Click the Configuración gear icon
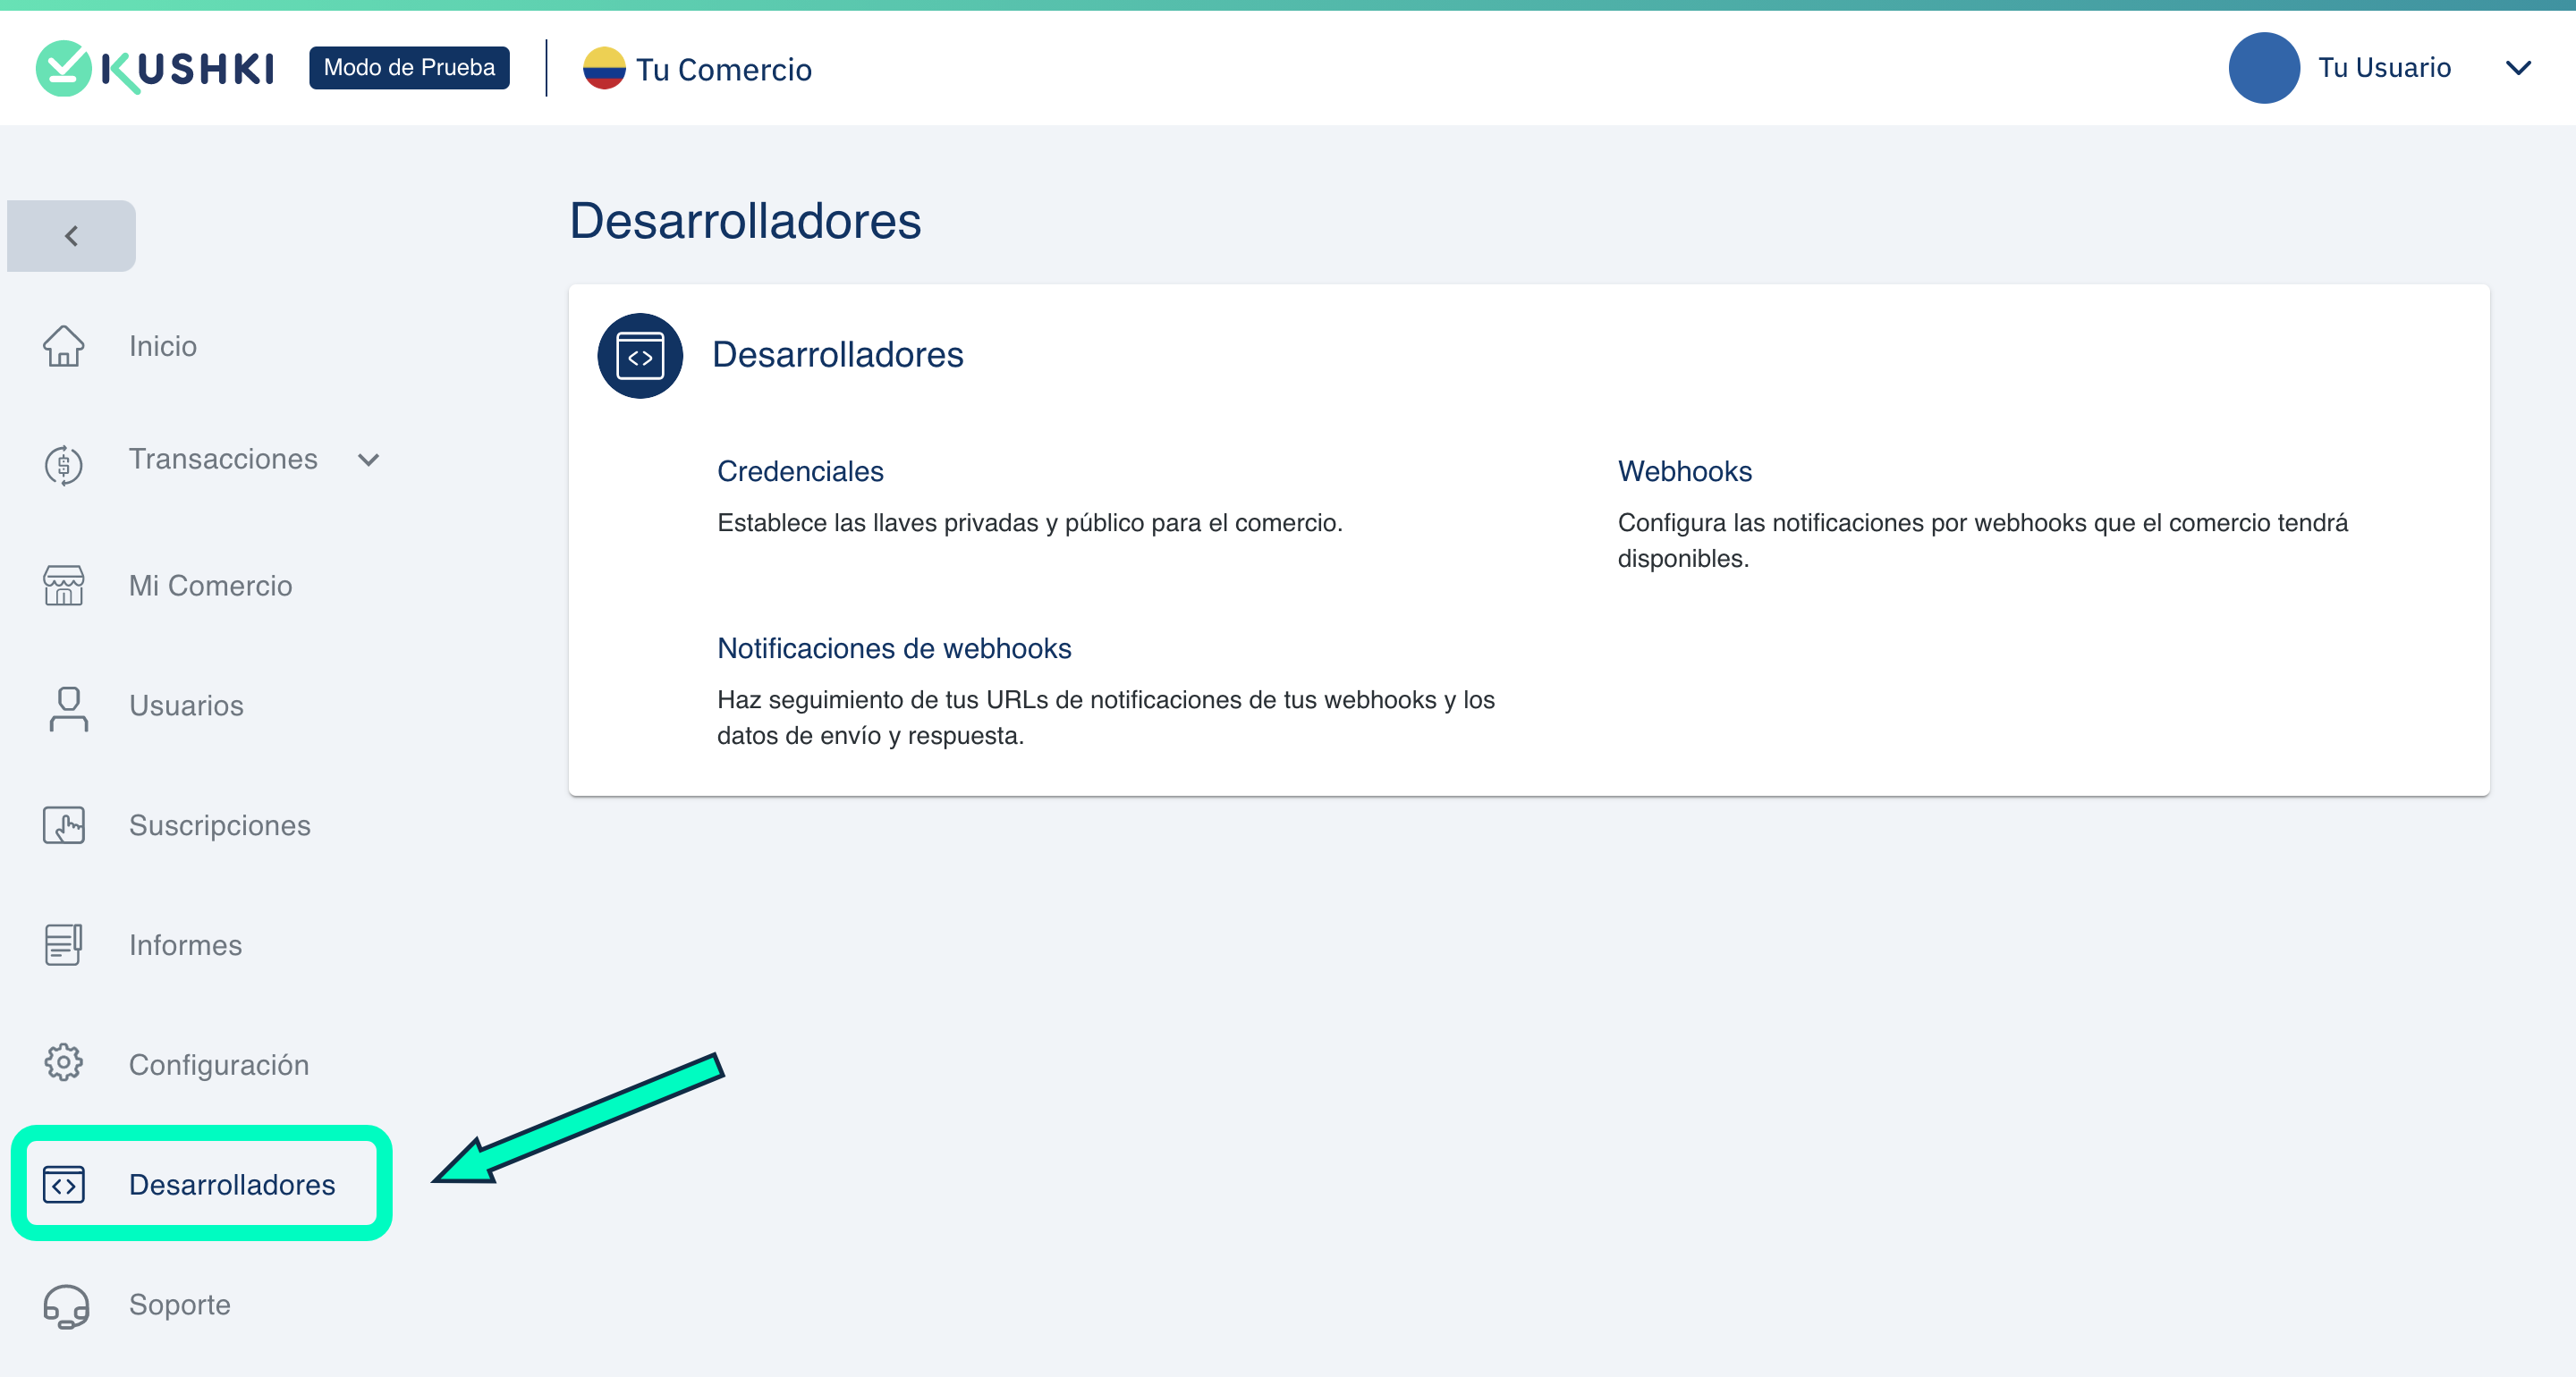Viewport: 2576px width, 1377px height. (x=63, y=1063)
